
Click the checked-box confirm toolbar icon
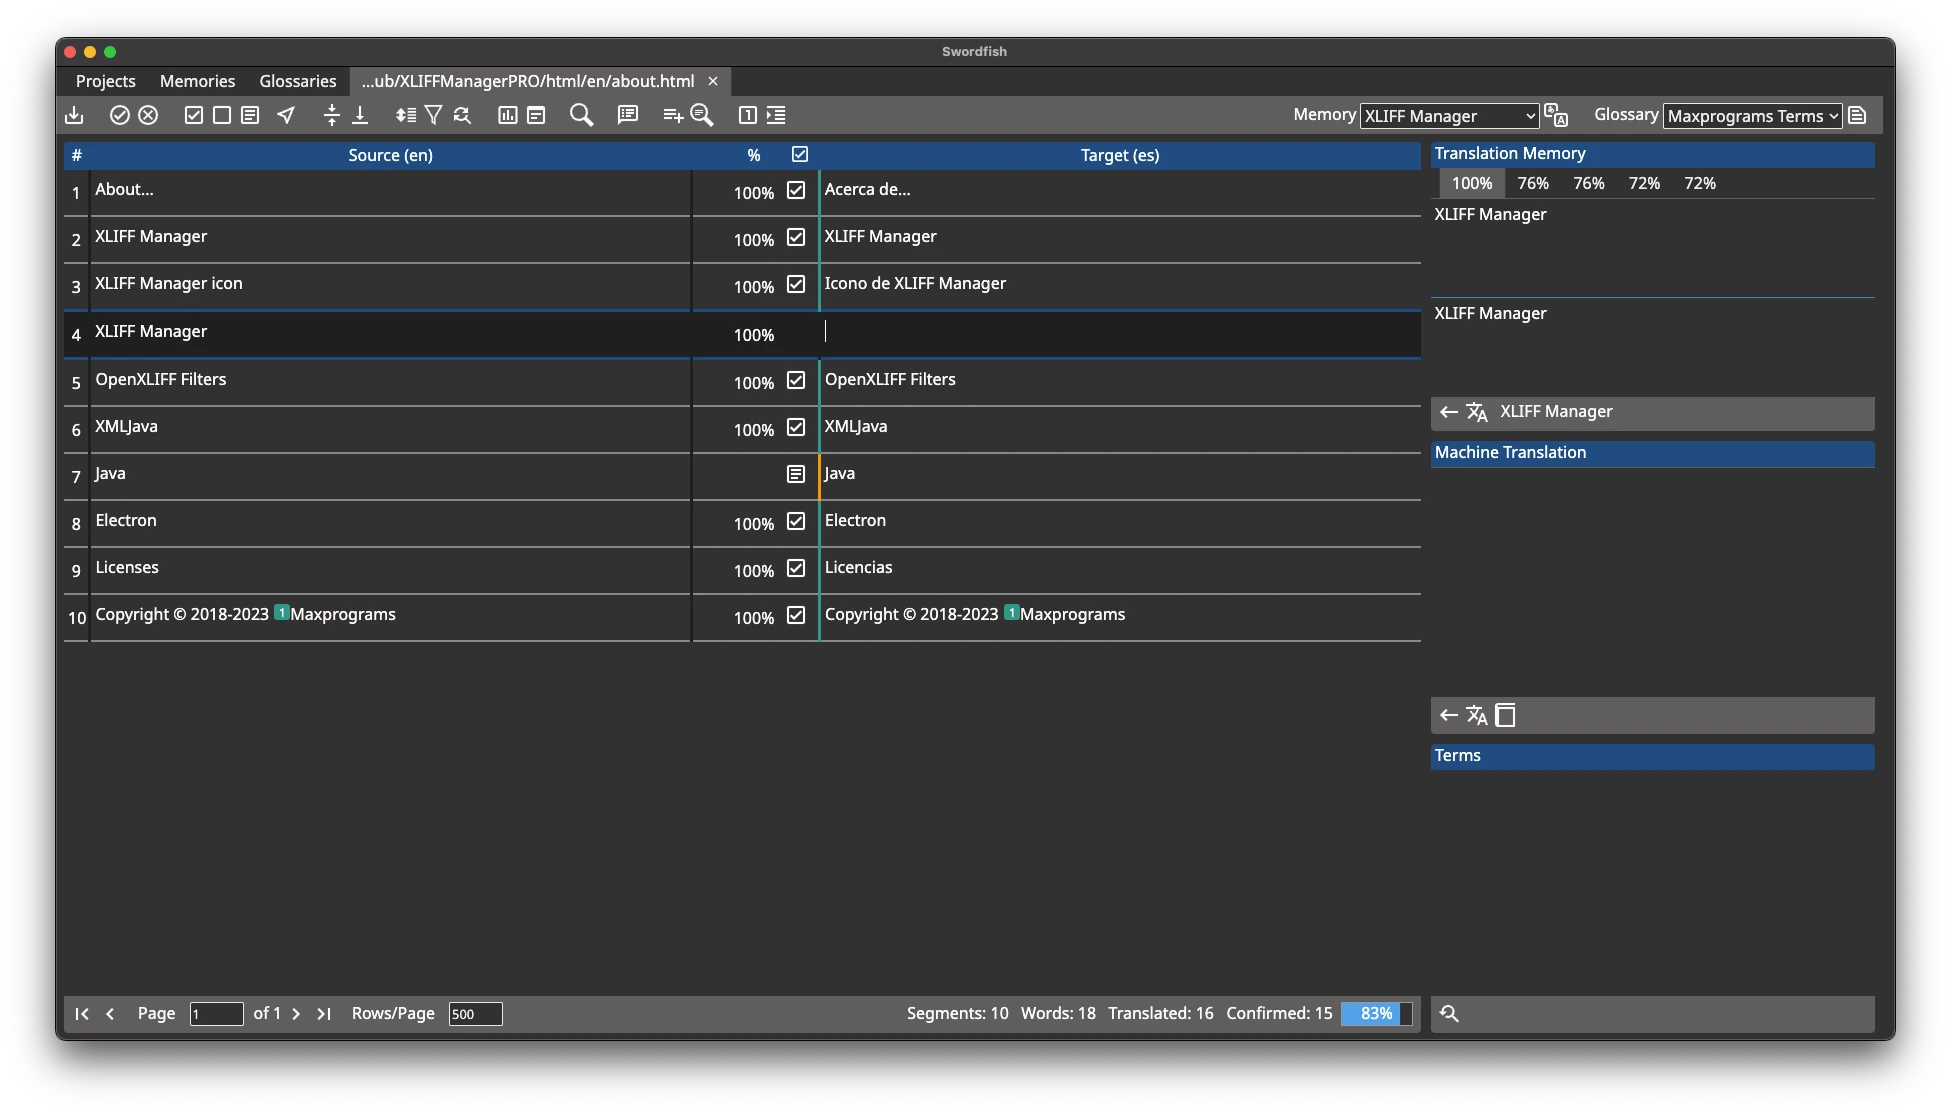tap(194, 115)
